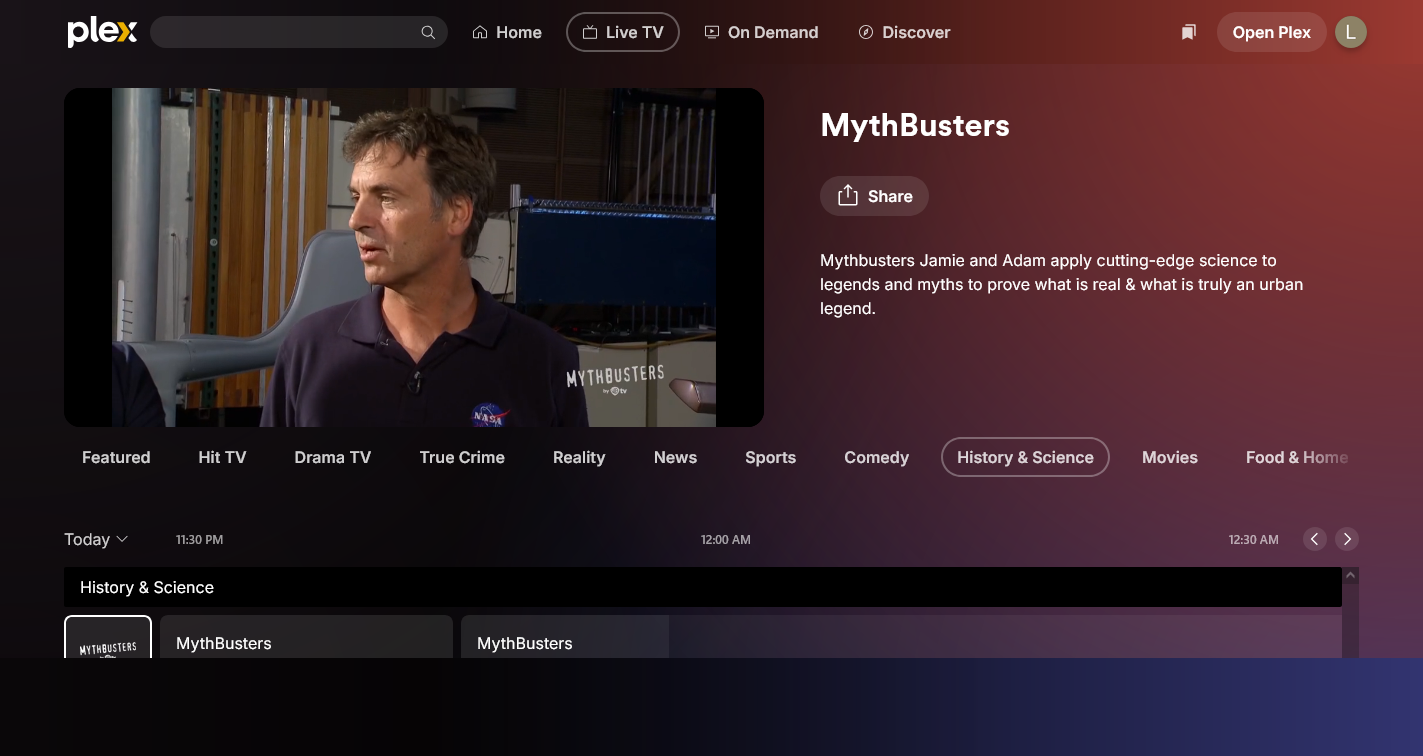Focus the search input field

(298, 32)
